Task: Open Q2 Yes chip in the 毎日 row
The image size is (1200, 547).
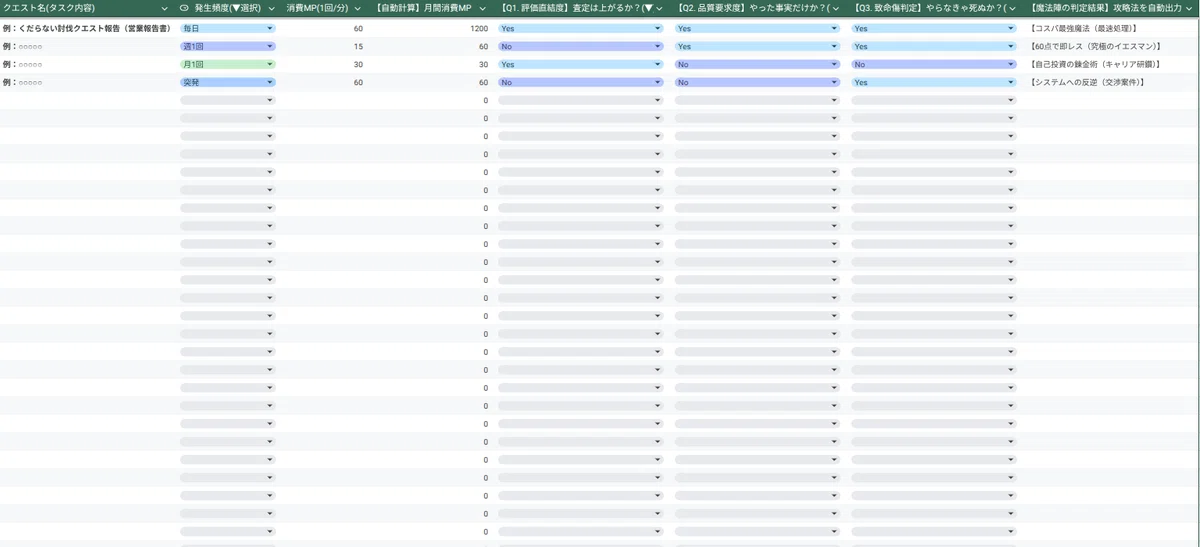Action: coord(757,28)
